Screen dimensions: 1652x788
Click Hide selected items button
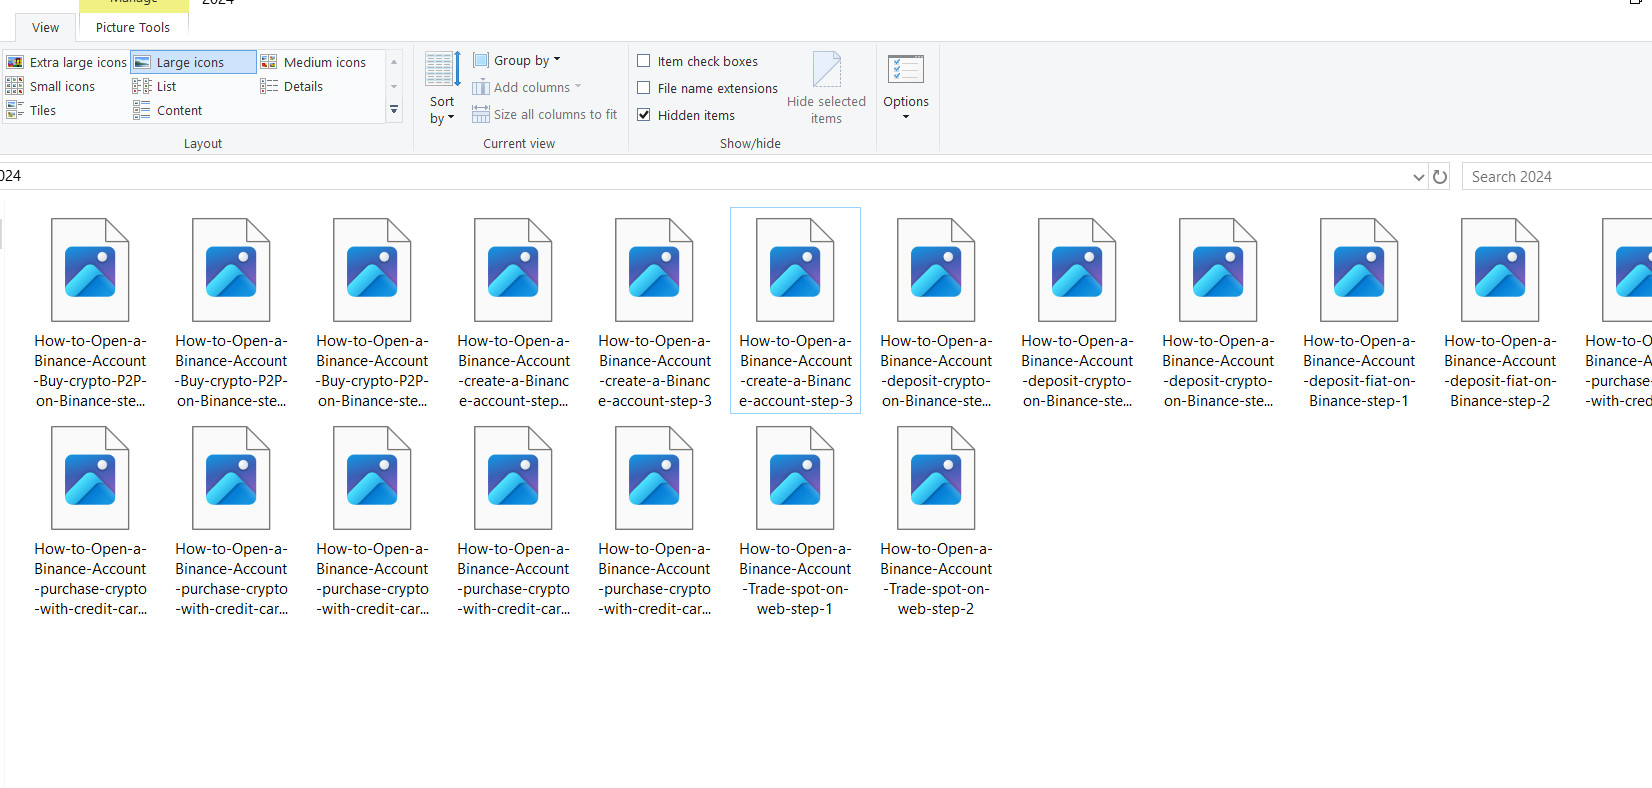pos(826,89)
